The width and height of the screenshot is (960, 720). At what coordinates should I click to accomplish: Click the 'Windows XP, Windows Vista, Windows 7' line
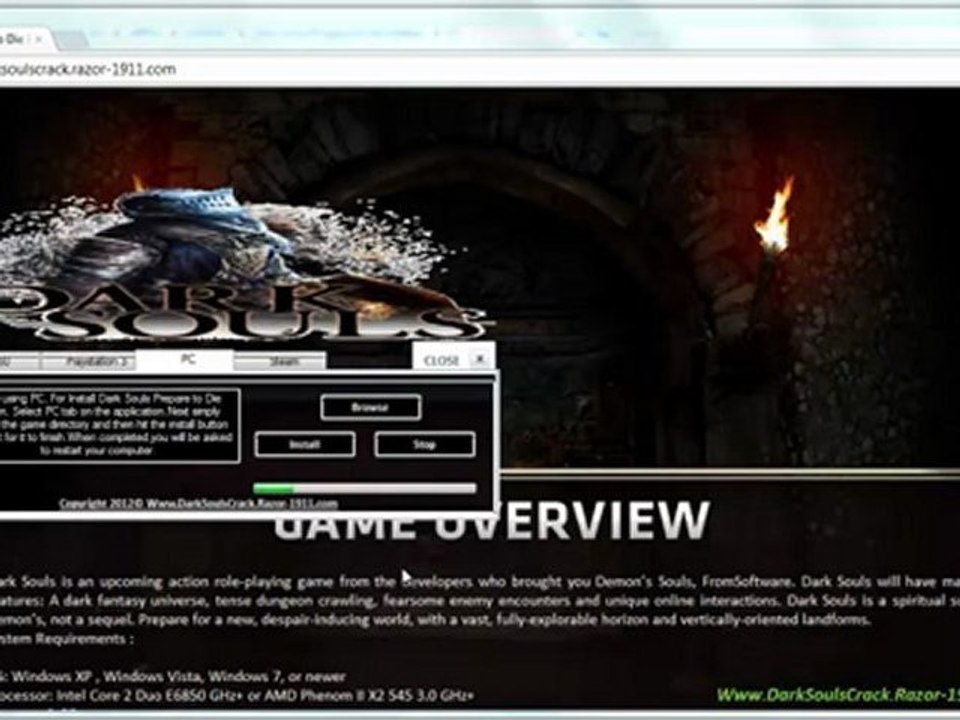click(x=173, y=677)
